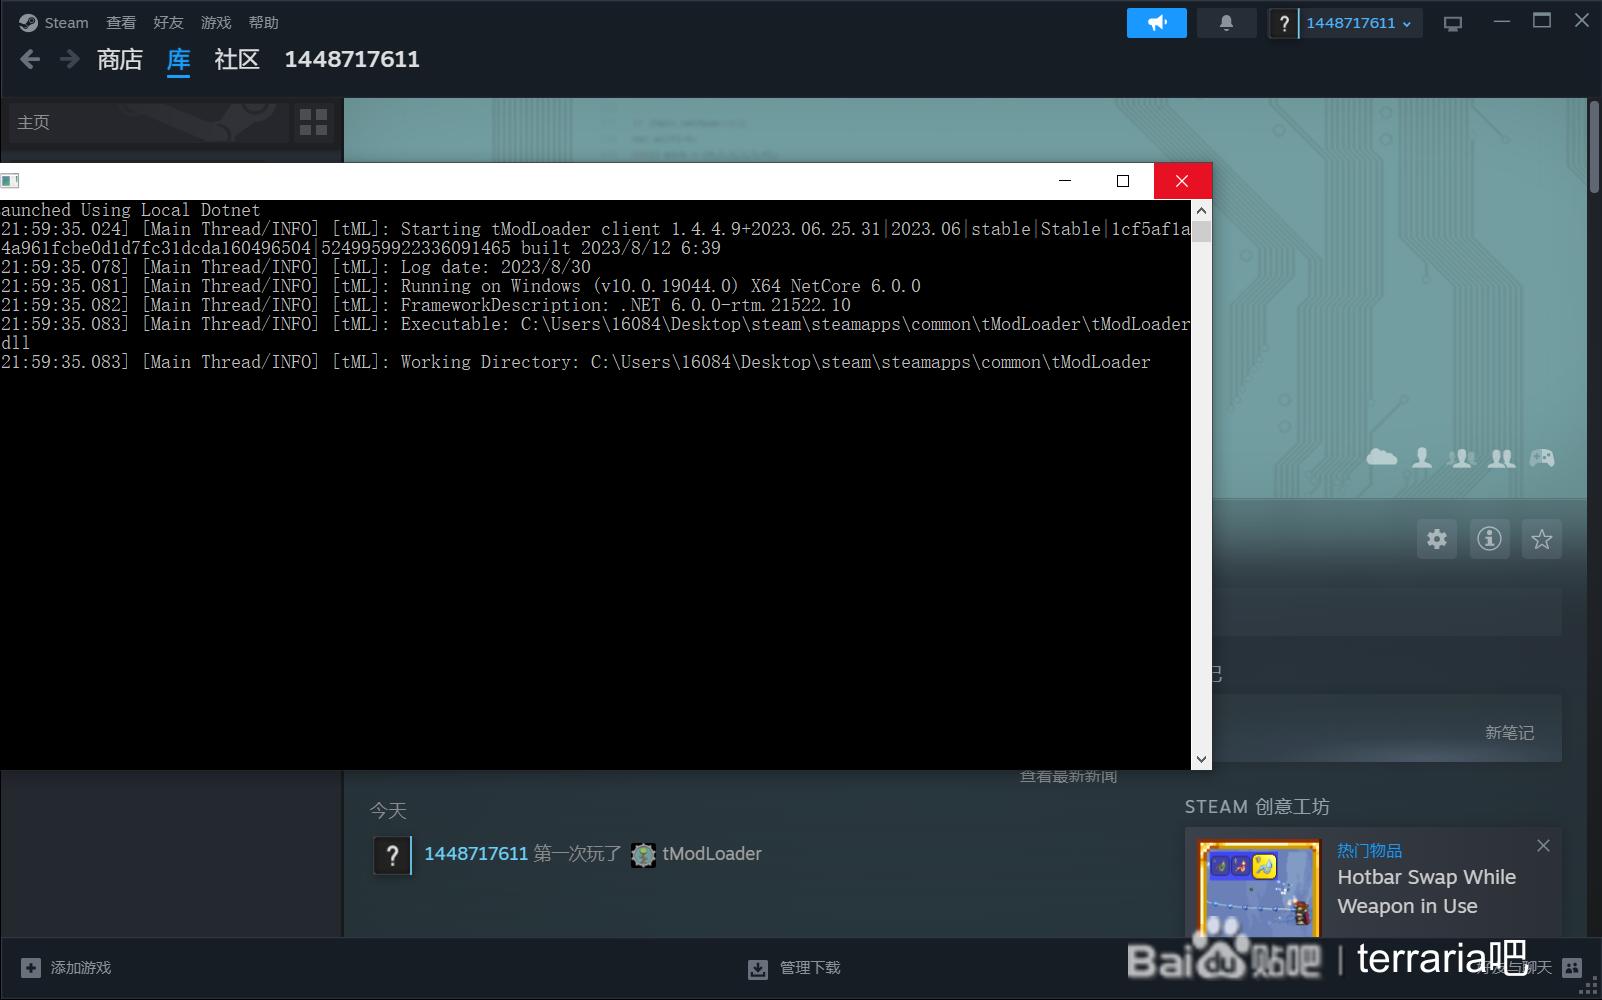Image resolution: width=1602 pixels, height=1000 pixels.
Task: Add game to favorites with star
Action: (1542, 539)
